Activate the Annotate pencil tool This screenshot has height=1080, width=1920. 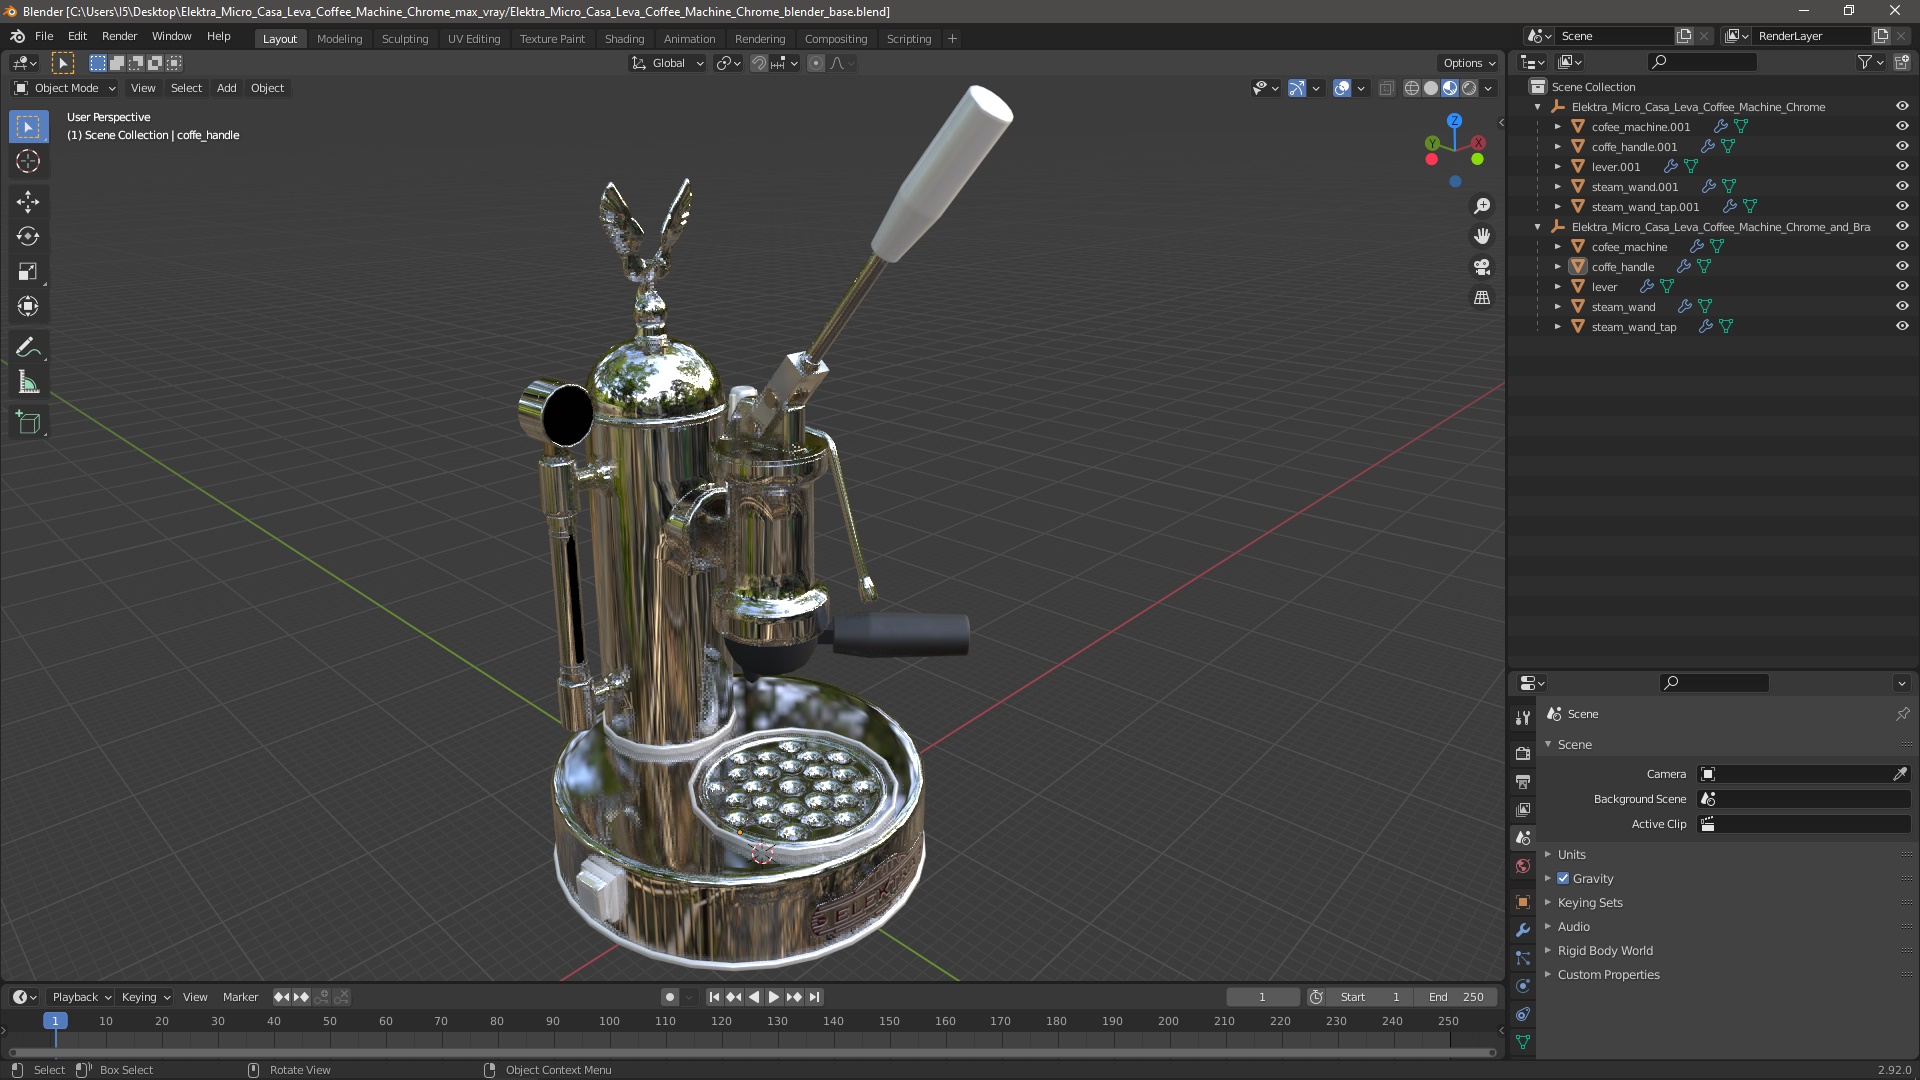(x=27, y=348)
